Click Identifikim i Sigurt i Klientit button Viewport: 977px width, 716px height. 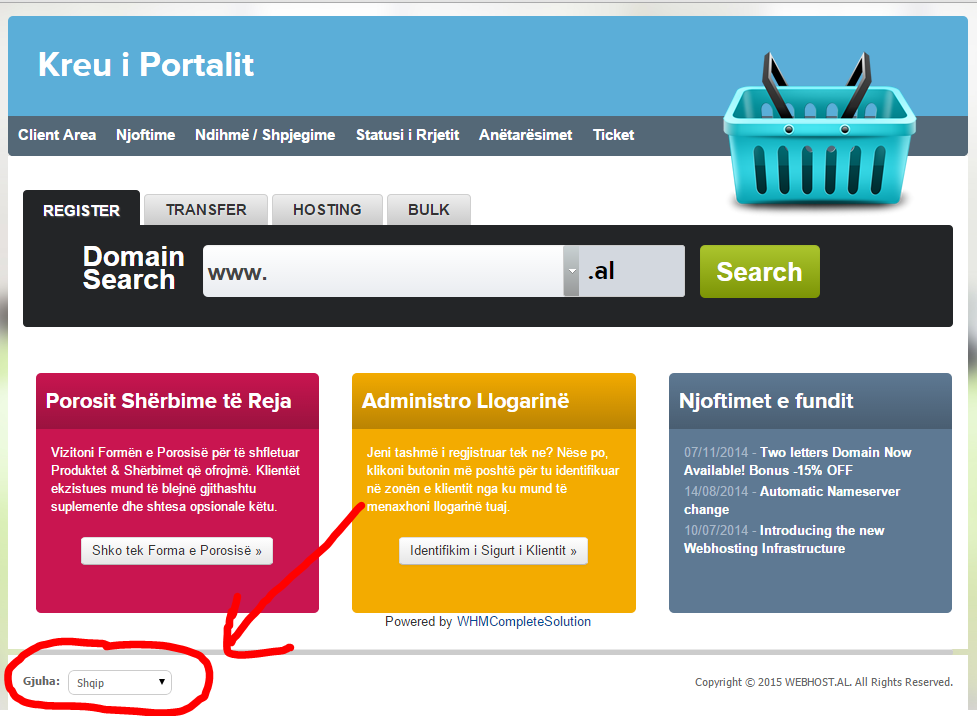[x=493, y=551]
